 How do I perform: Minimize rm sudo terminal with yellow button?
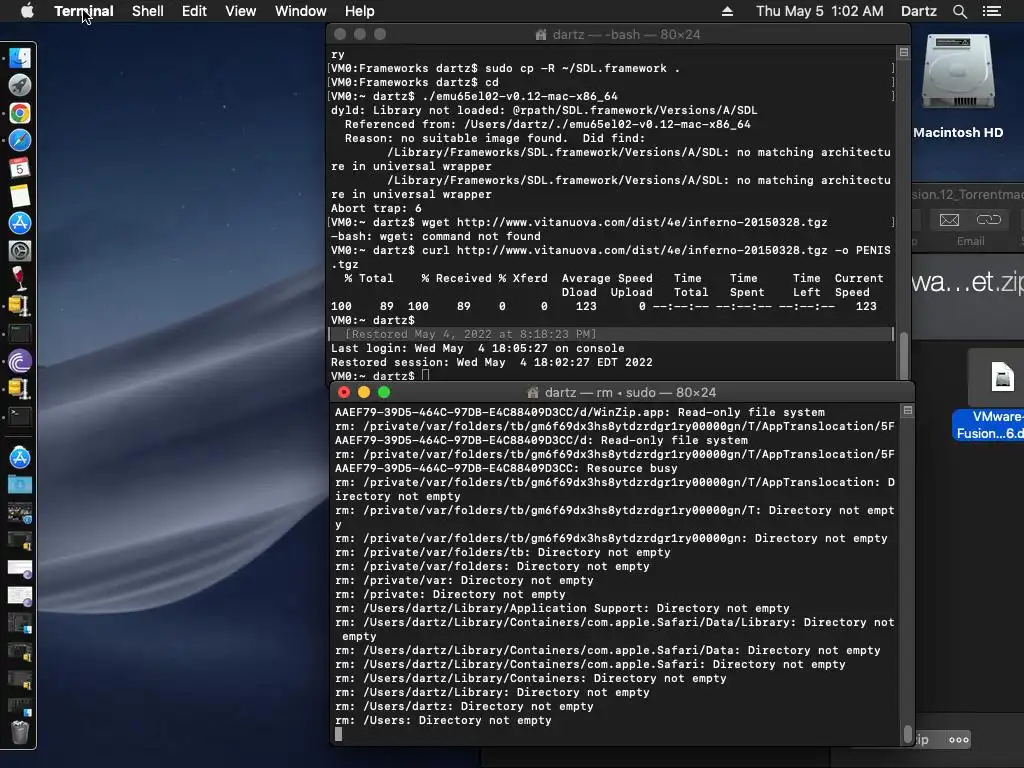(364, 392)
